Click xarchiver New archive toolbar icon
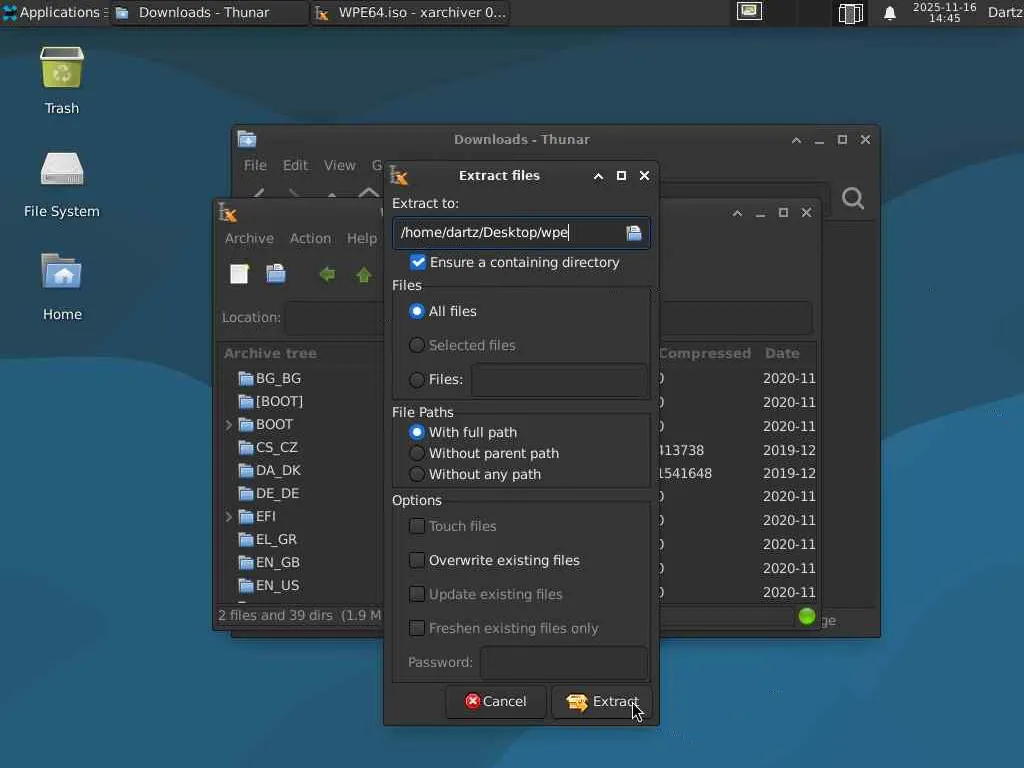 [x=239, y=274]
